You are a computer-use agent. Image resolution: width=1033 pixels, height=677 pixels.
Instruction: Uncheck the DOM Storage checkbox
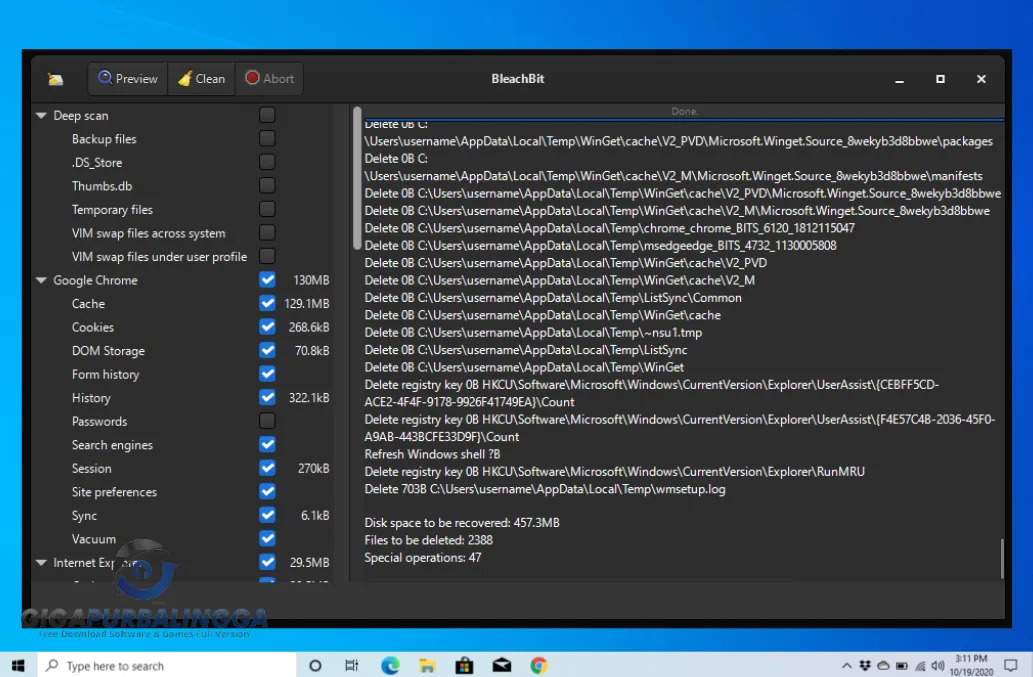click(x=267, y=350)
